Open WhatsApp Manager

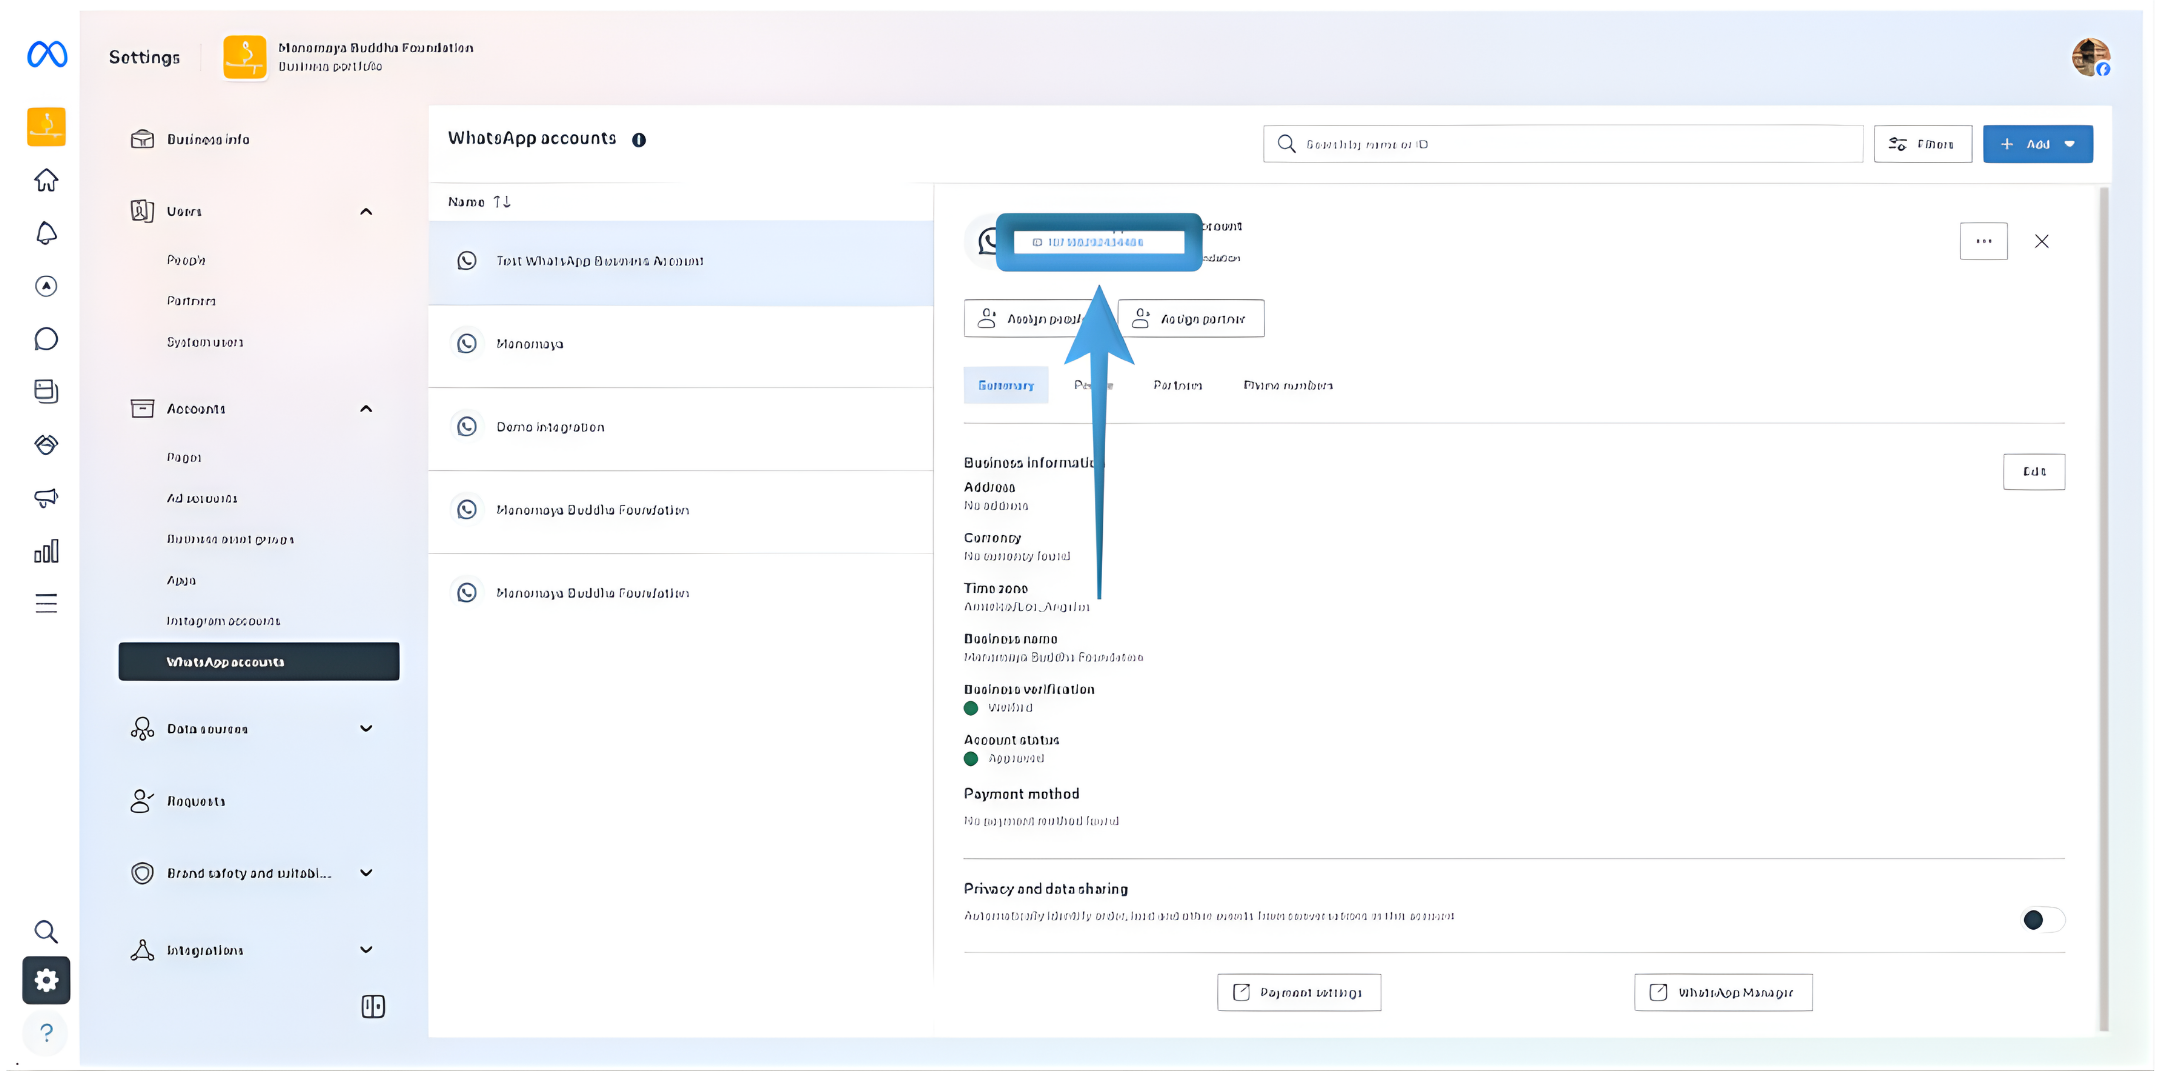click(1722, 992)
